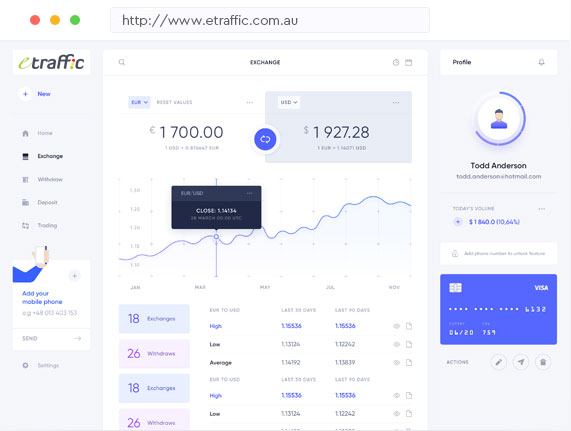Expand Today's Volume three-dot menu
Viewport: 571px width, 431px height.
542,209
